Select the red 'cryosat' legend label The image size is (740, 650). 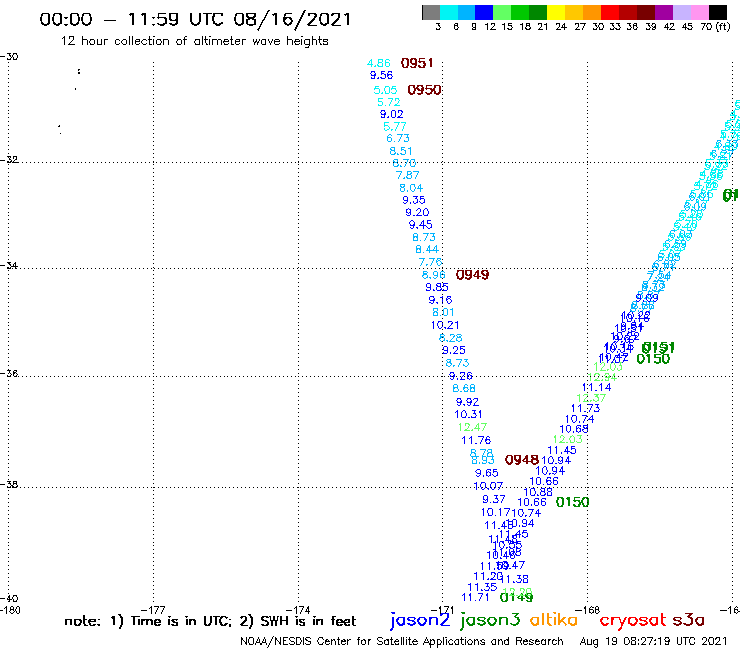pyautogui.click(x=633, y=620)
